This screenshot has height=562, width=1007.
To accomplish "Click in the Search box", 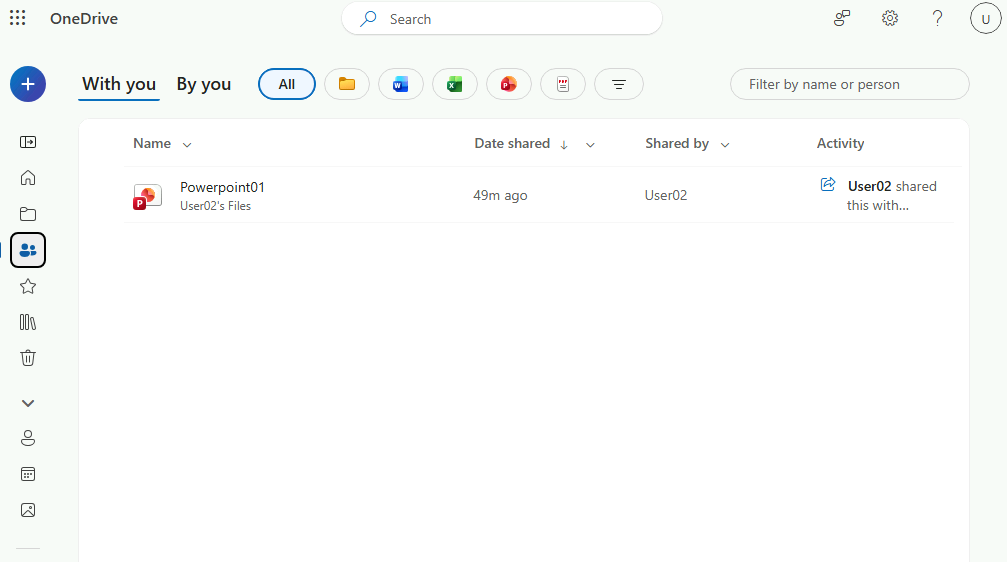I will tap(502, 19).
